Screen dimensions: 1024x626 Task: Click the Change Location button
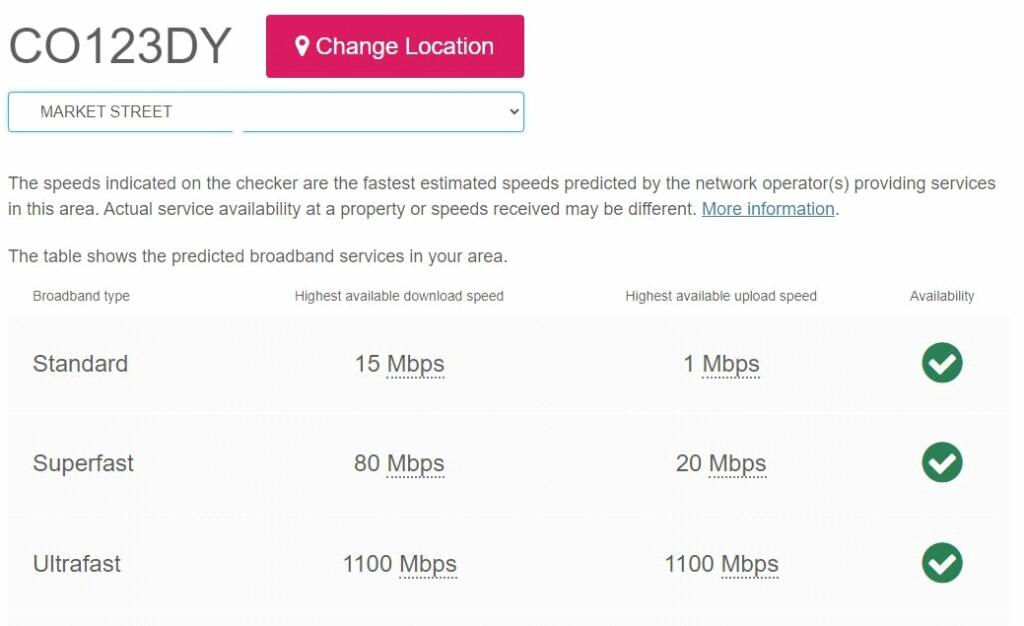coord(394,46)
